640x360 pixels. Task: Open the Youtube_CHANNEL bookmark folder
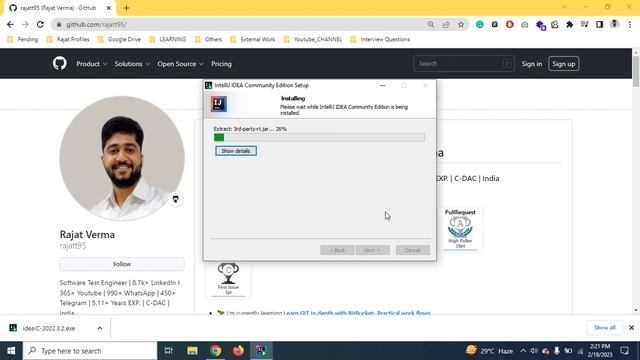click(x=313, y=39)
